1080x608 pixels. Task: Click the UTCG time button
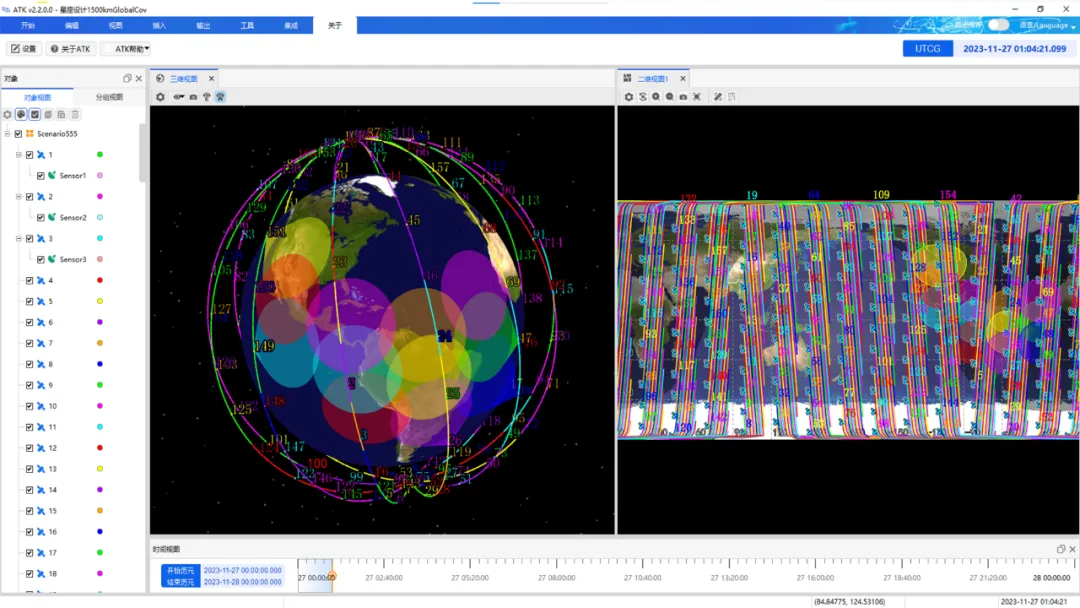pos(927,48)
